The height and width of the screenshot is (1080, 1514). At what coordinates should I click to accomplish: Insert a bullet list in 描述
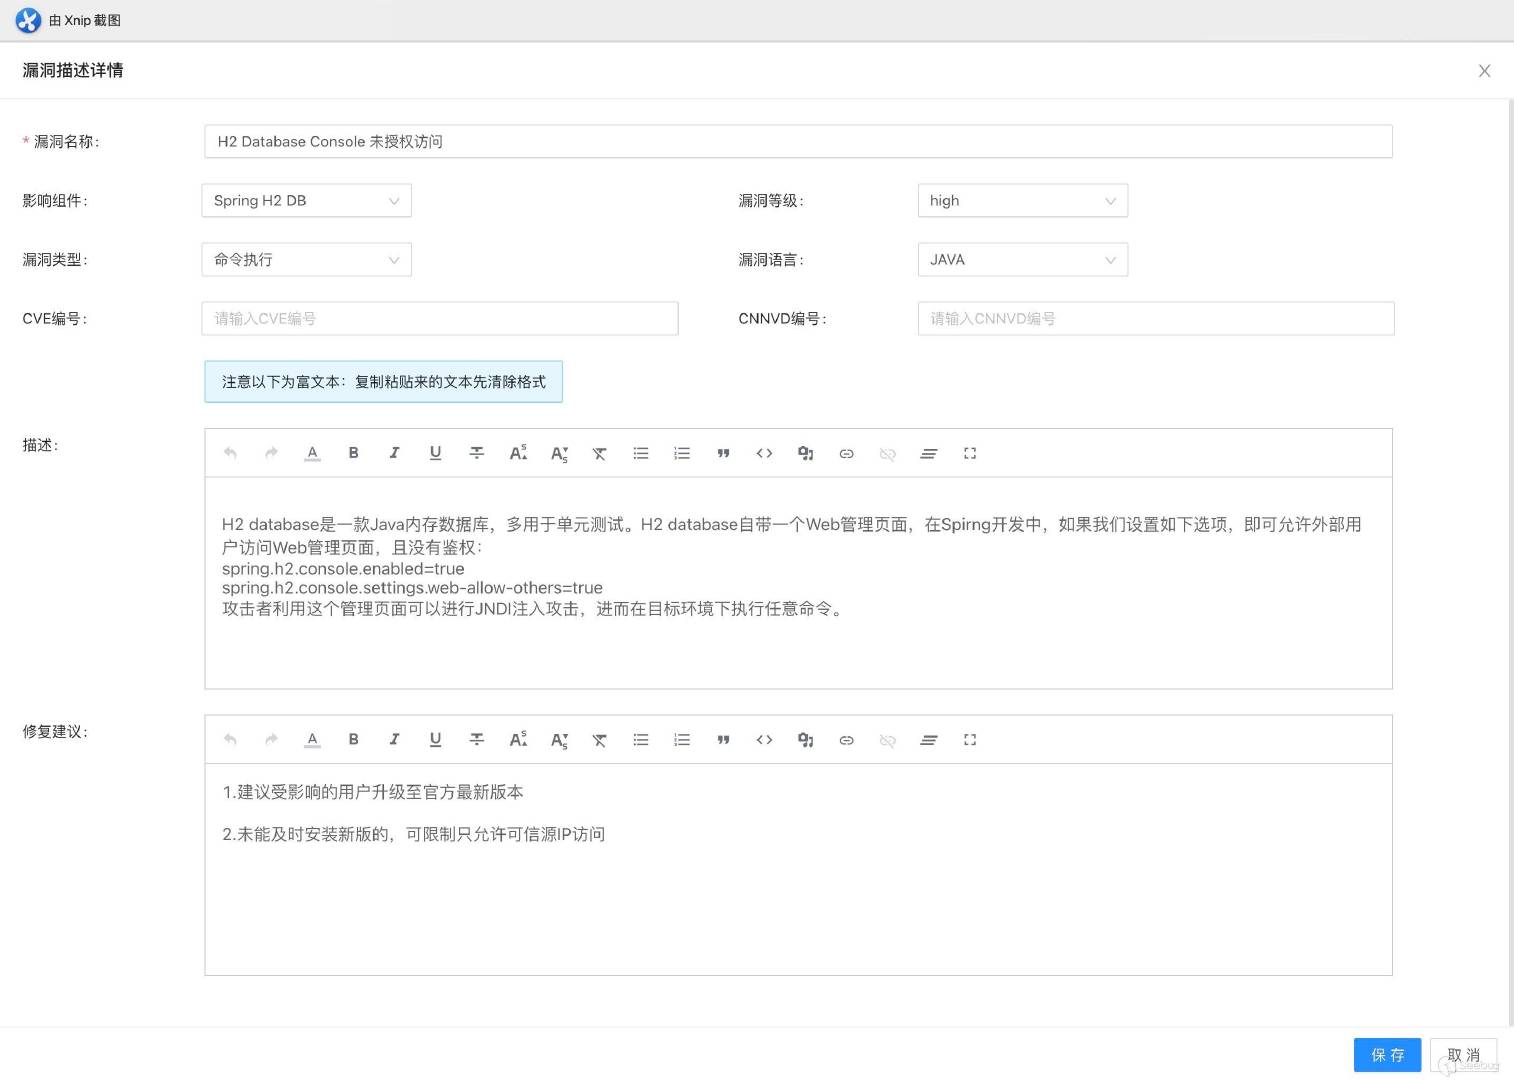[641, 453]
